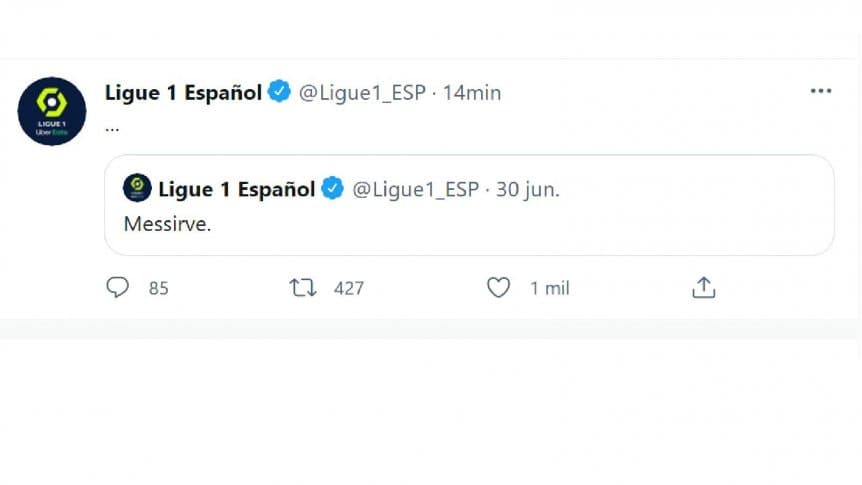Click the 1 mil likes count
This screenshot has height=485, width=862.
coord(549,288)
